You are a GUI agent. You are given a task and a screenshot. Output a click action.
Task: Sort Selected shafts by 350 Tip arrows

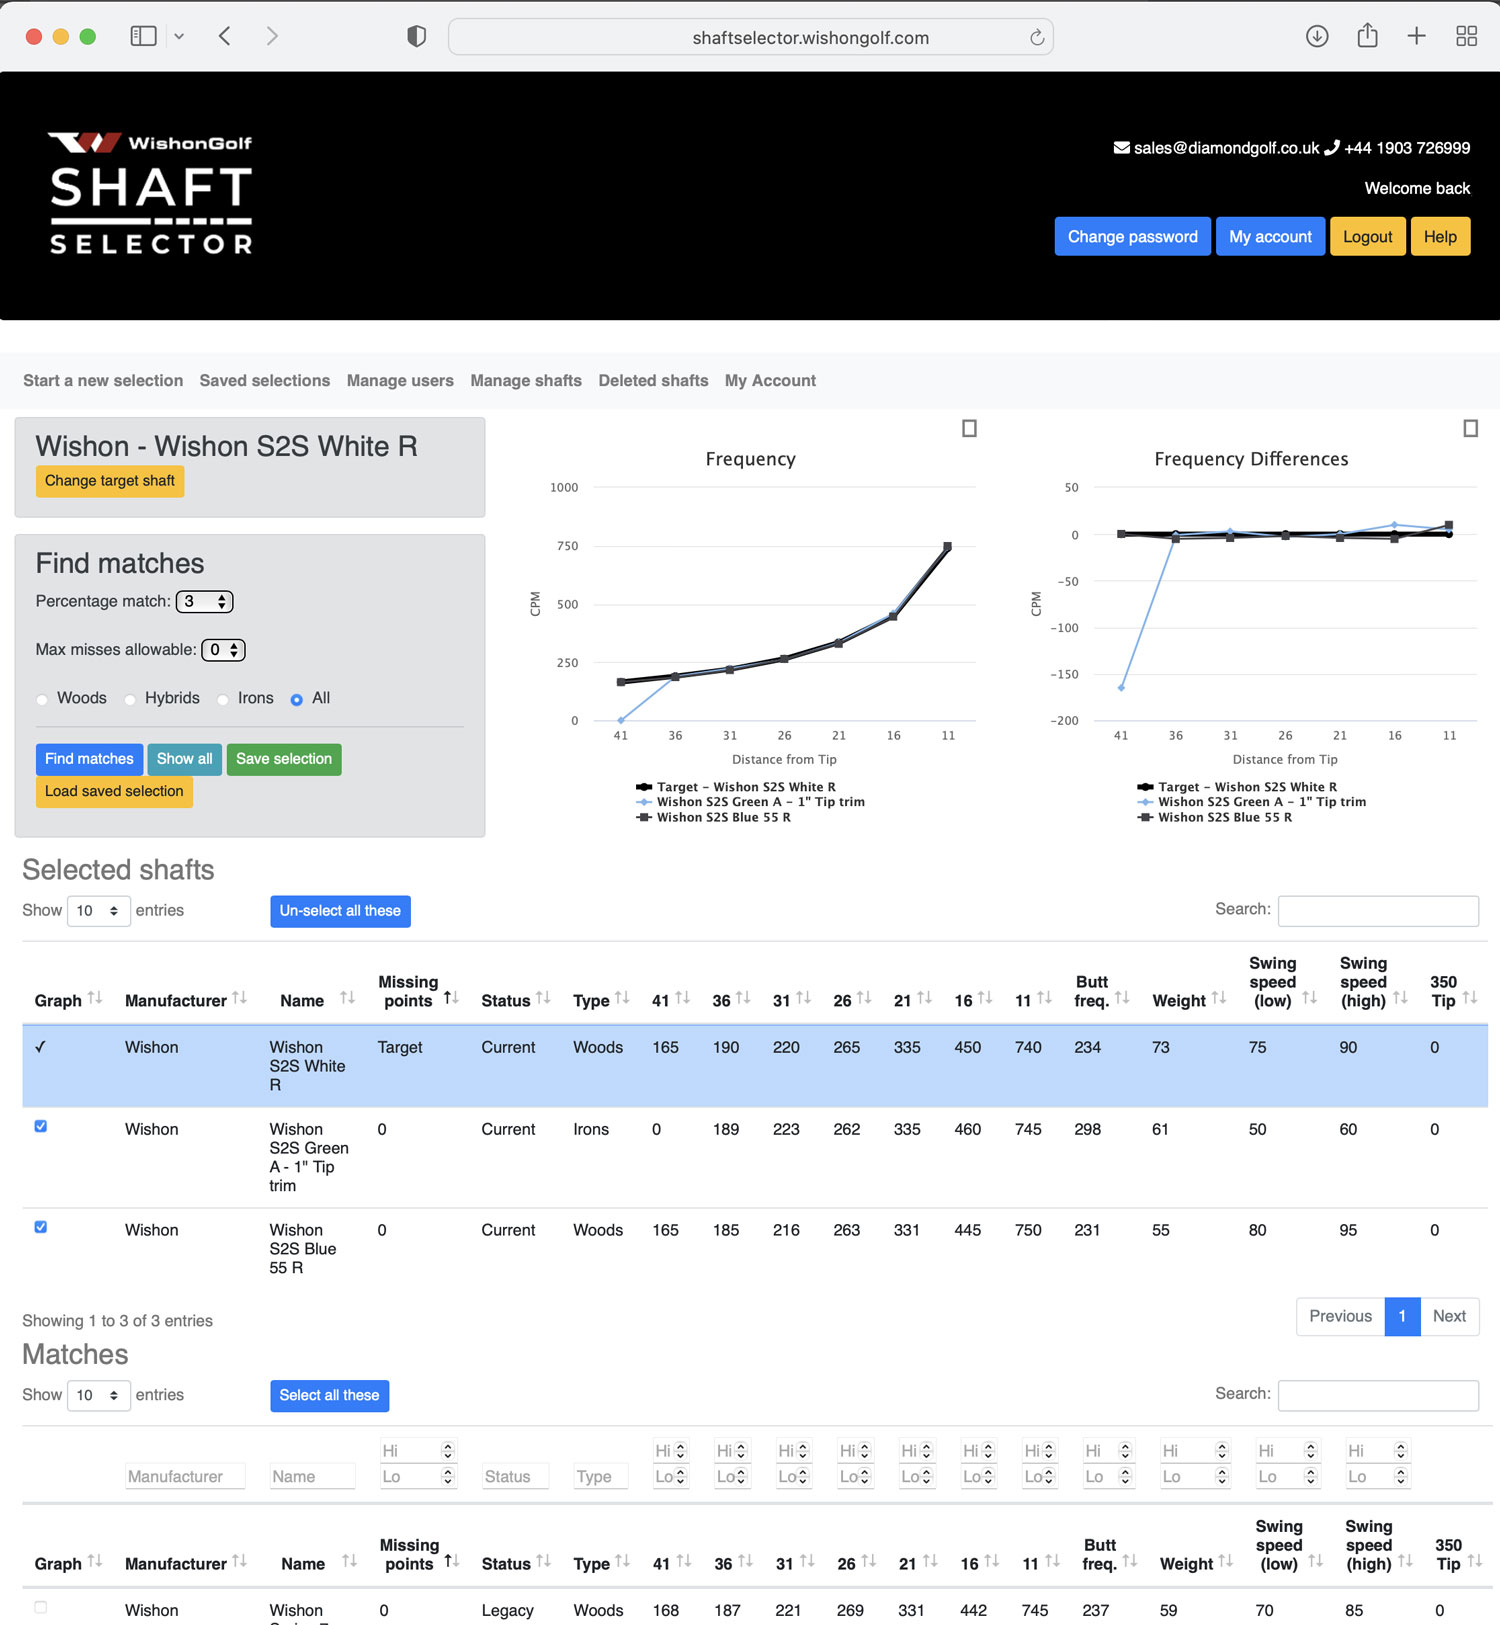(x=1470, y=998)
